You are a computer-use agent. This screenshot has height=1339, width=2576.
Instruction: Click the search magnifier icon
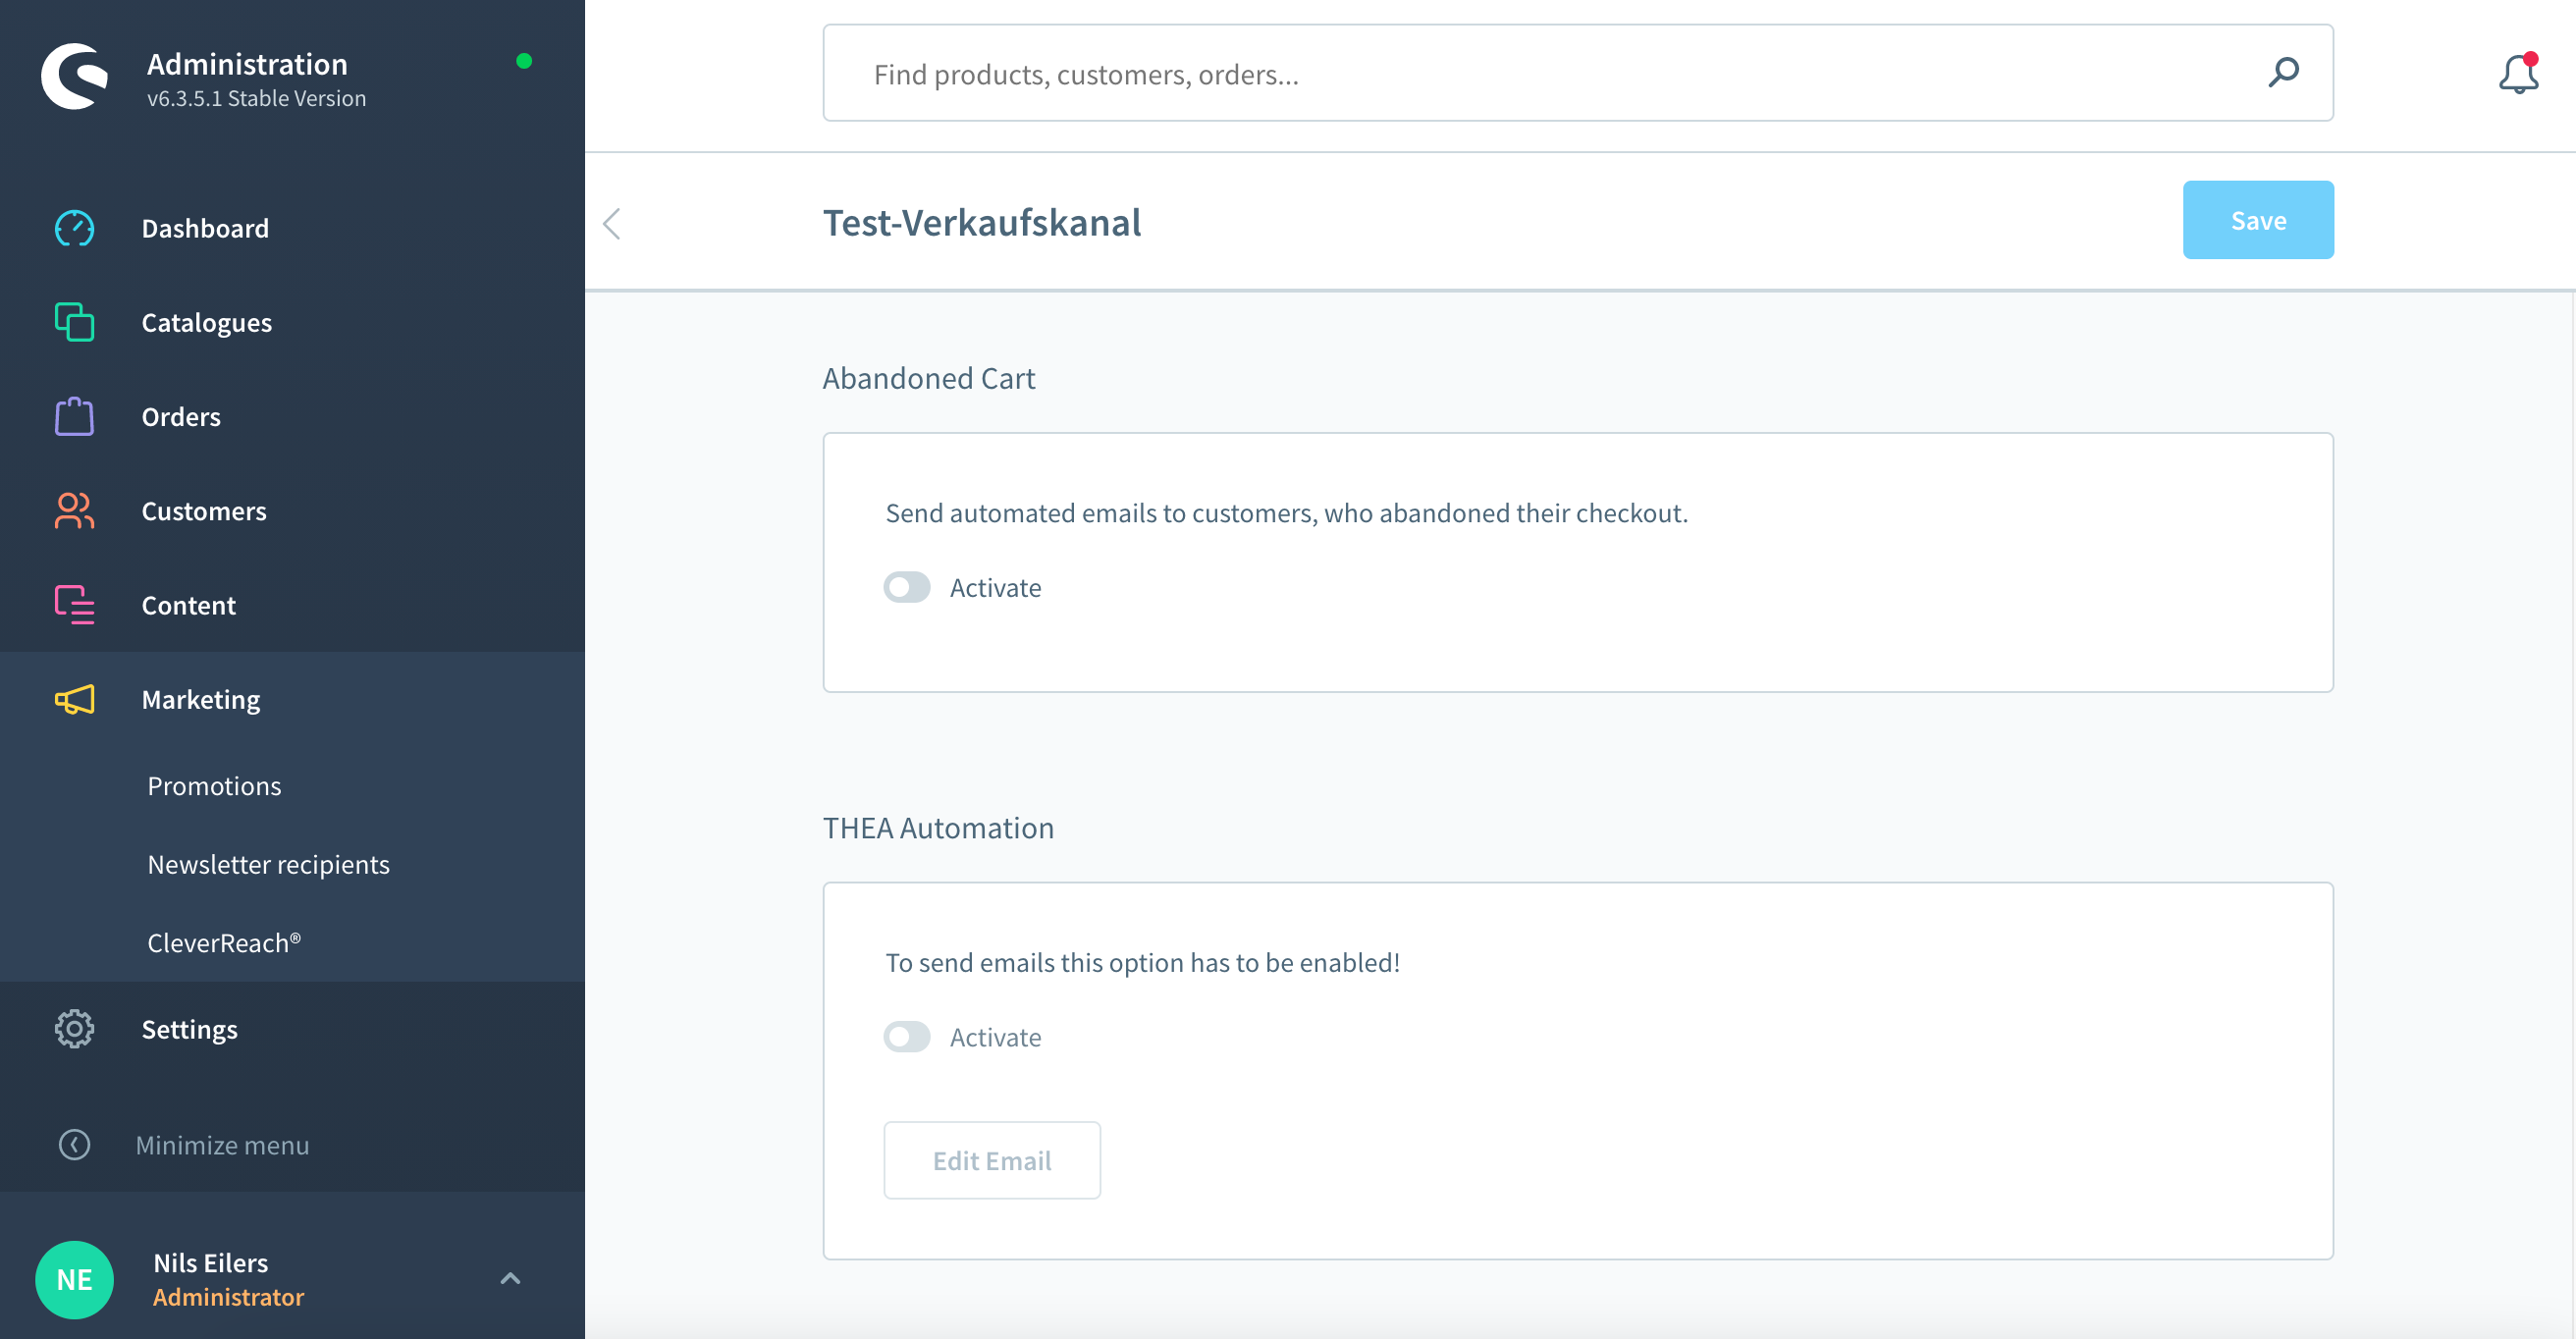[2283, 72]
